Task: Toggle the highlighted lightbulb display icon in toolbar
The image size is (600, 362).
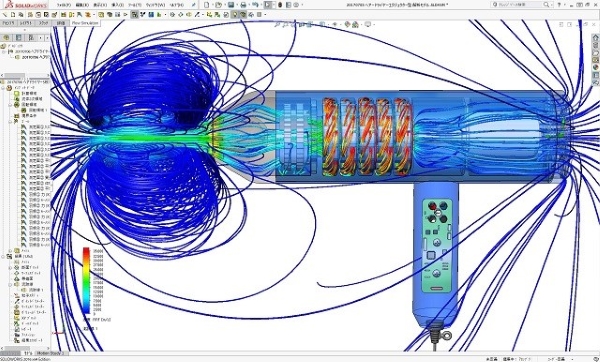Action: pyautogui.click(x=235, y=15)
